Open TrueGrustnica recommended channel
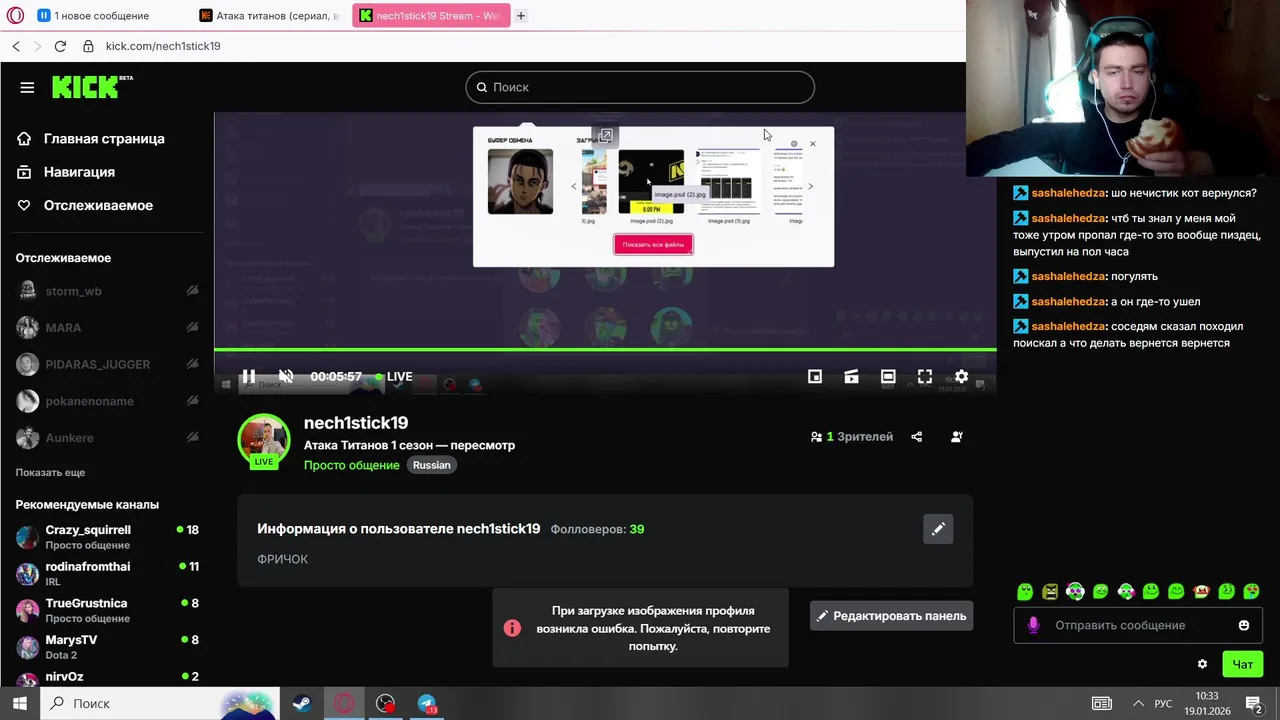Screen dimensions: 1280x720 106,610
